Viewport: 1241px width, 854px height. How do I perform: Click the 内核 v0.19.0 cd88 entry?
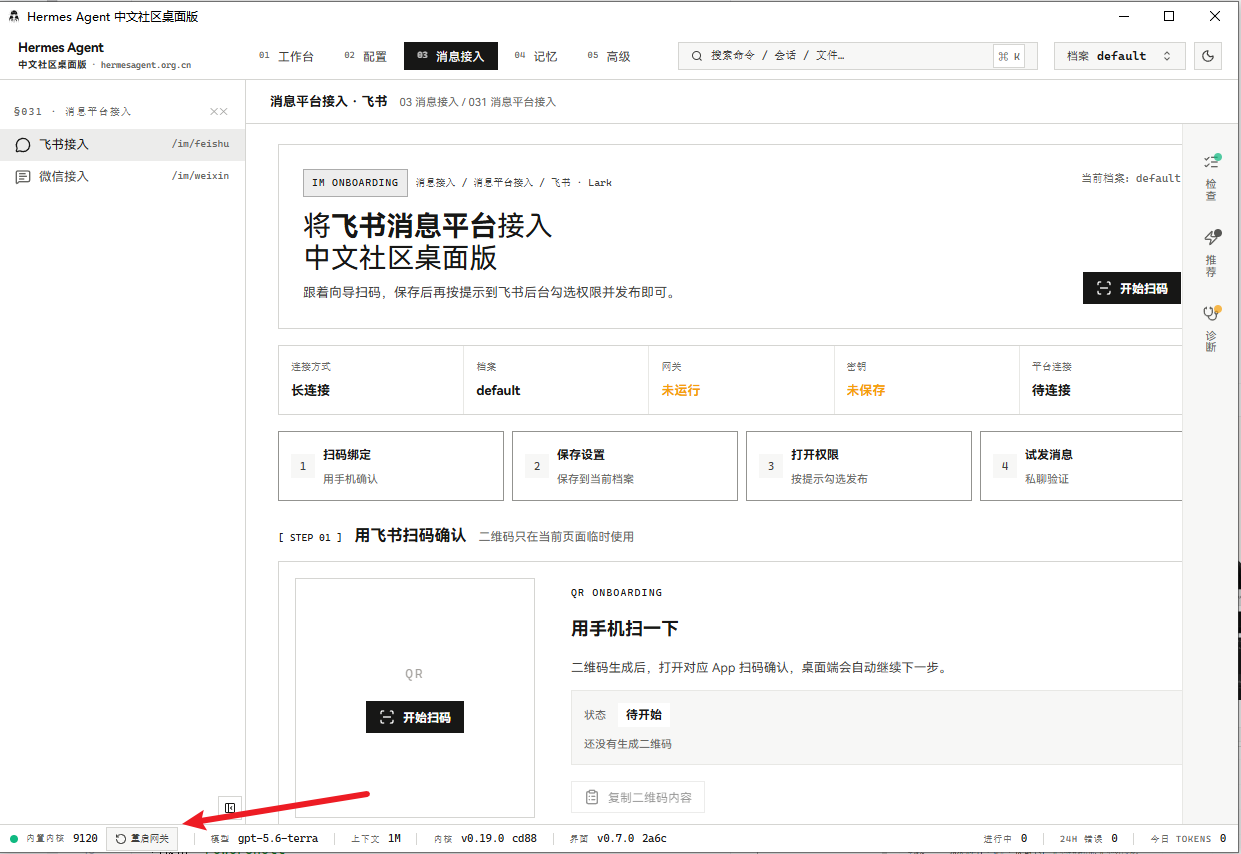485,838
